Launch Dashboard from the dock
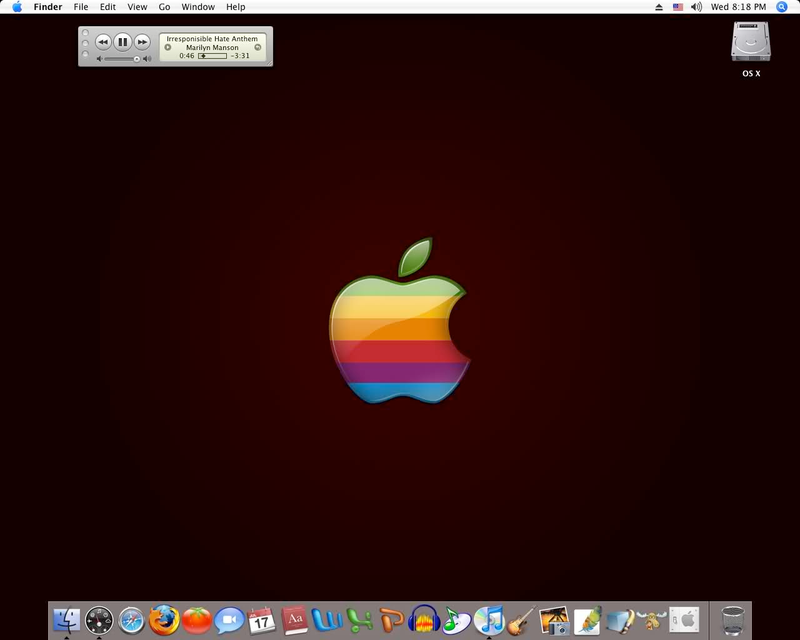This screenshot has height=640, width=800. pos(99,620)
